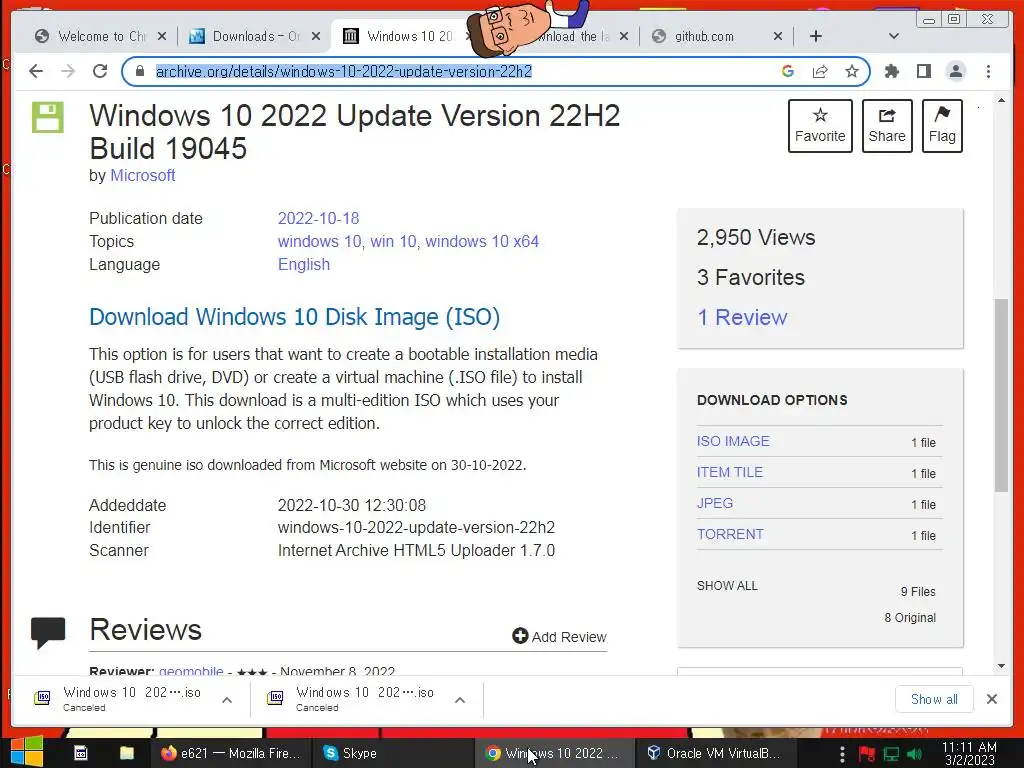Image resolution: width=1024 pixels, height=768 pixels.
Task: Open the Microsoft author link
Action: click(142, 176)
